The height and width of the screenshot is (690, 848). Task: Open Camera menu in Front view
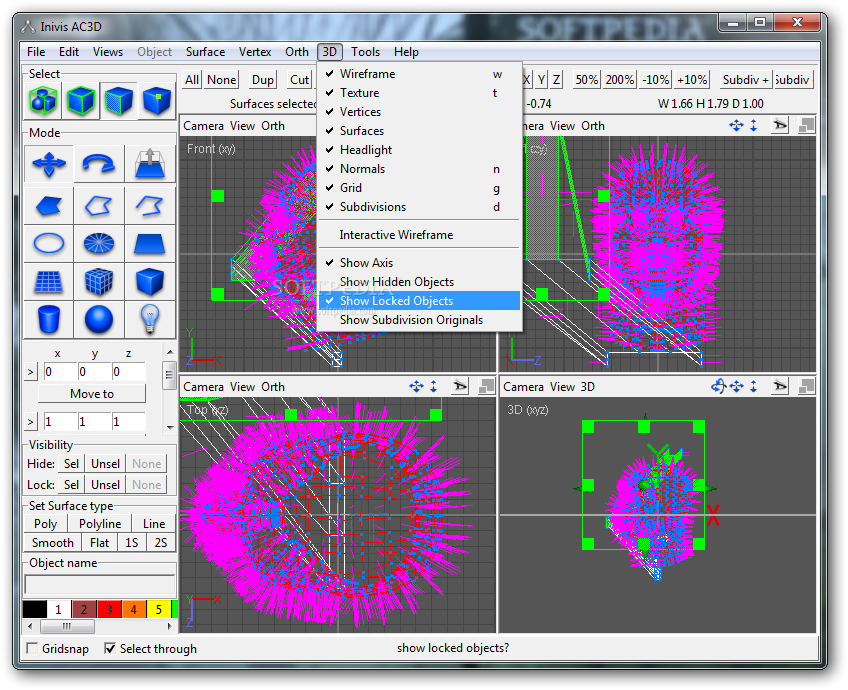pyautogui.click(x=203, y=126)
